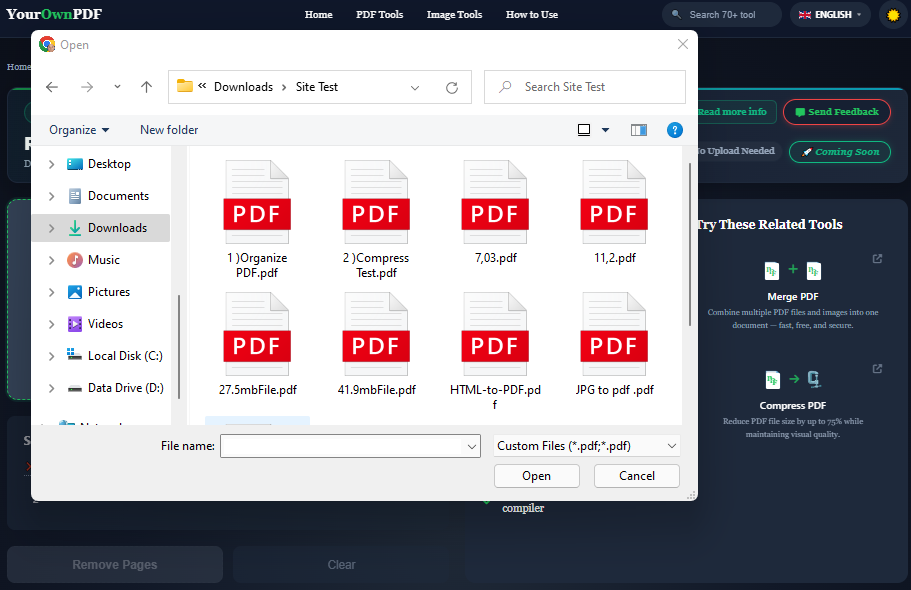Viewport: 911px width, 590px height.
Task: Open the Help question mark
Action: [675, 130]
